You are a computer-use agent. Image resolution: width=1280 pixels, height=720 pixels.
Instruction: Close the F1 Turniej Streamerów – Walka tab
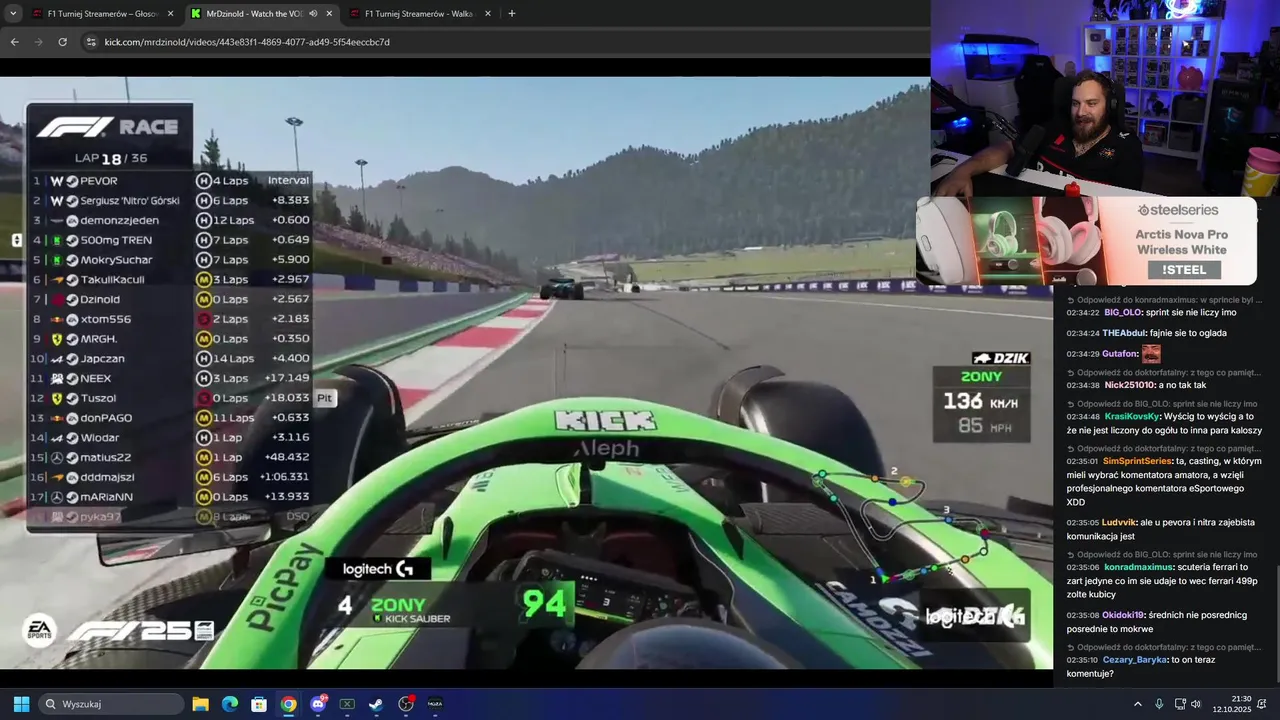coord(486,14)
